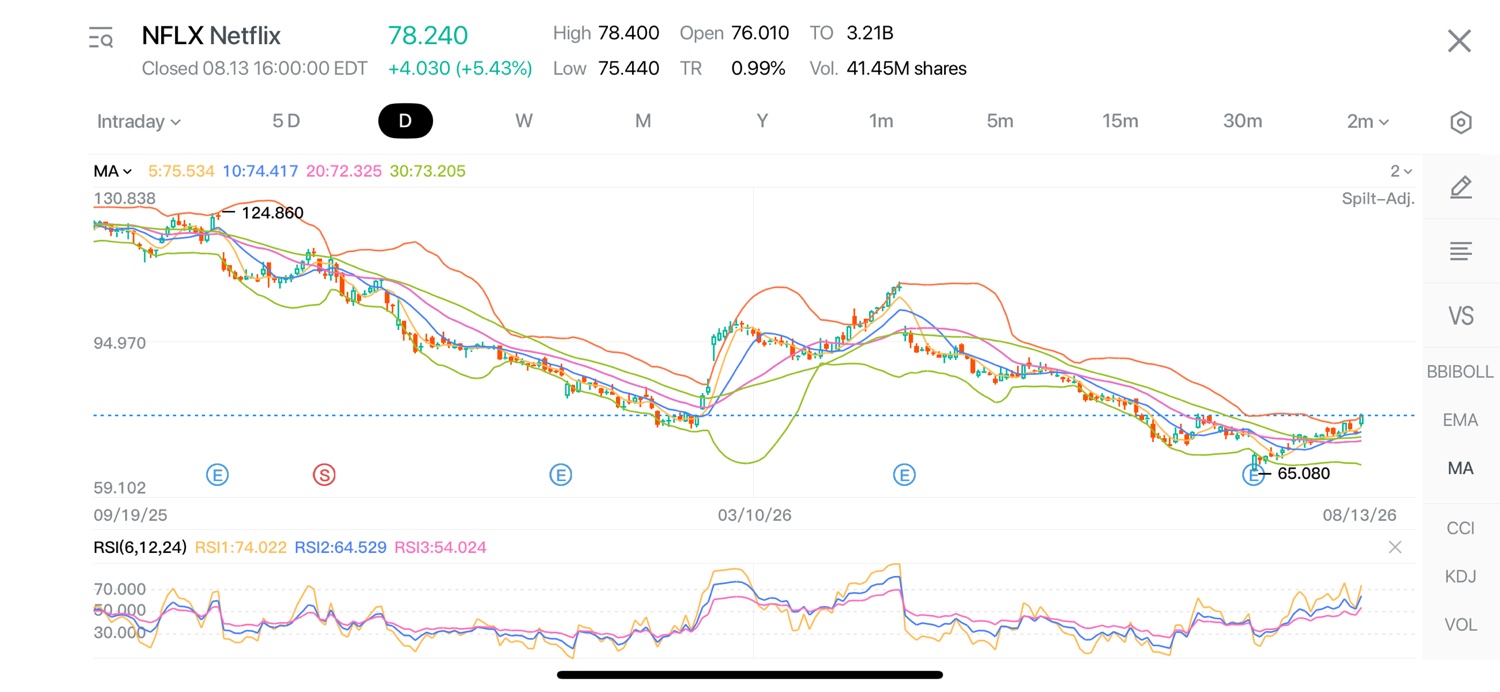Expand the Intraday dropdown
This screenshot has height=692, width=1500.
[x=139, y=121]
